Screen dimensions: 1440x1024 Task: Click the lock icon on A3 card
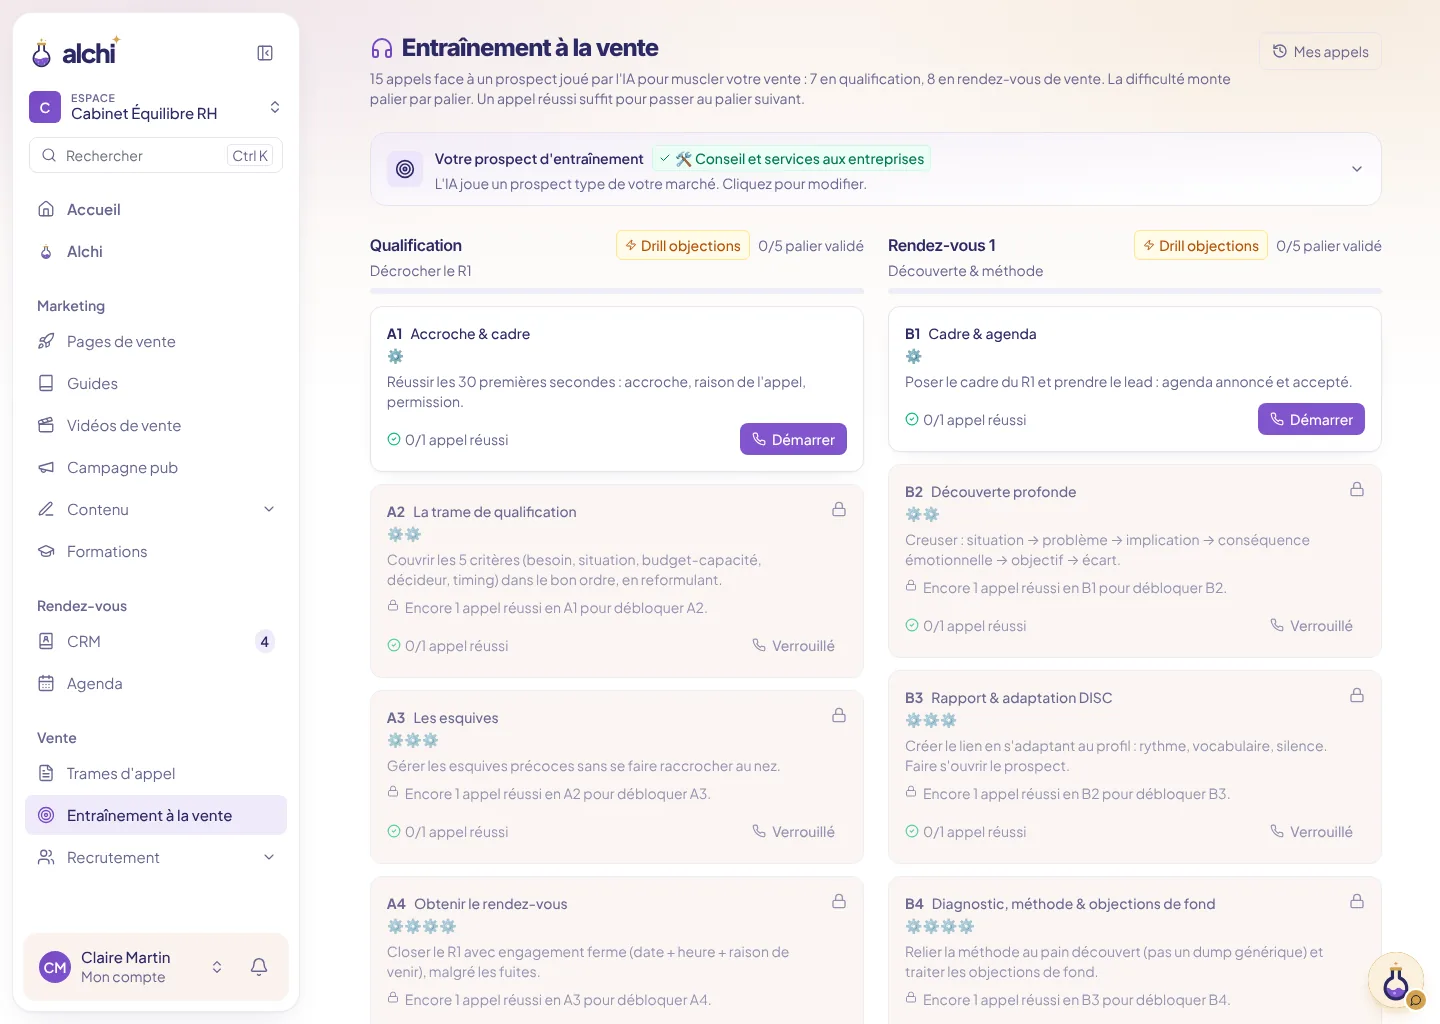click(839, 716)
